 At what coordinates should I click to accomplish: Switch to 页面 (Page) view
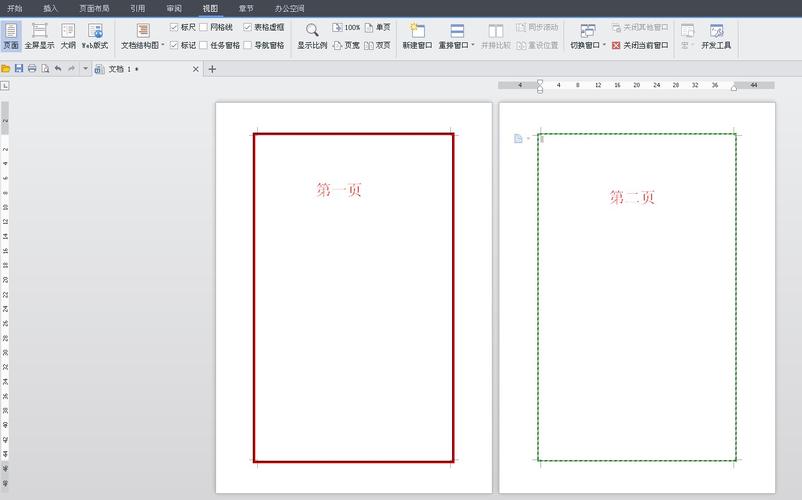point(11,36)
